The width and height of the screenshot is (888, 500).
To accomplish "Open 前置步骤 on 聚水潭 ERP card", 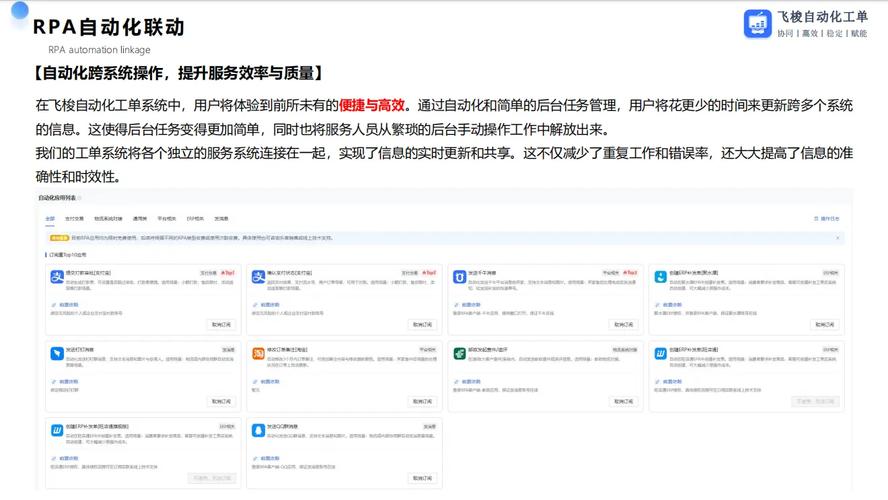I will (672, 305).
